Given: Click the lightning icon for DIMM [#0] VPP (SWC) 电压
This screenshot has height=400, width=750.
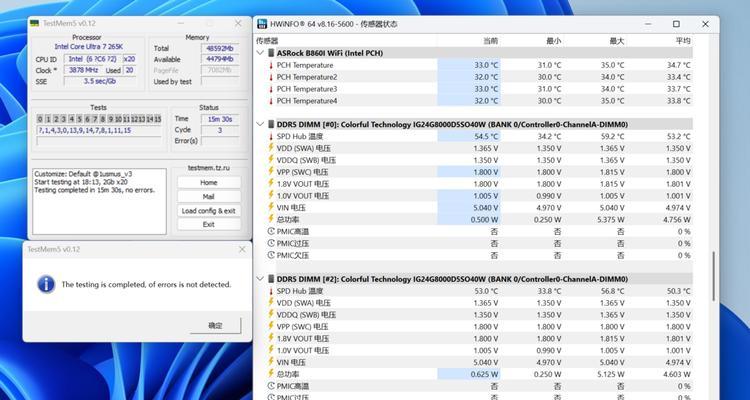Looking at the screenshot, I should click(271, 172).
